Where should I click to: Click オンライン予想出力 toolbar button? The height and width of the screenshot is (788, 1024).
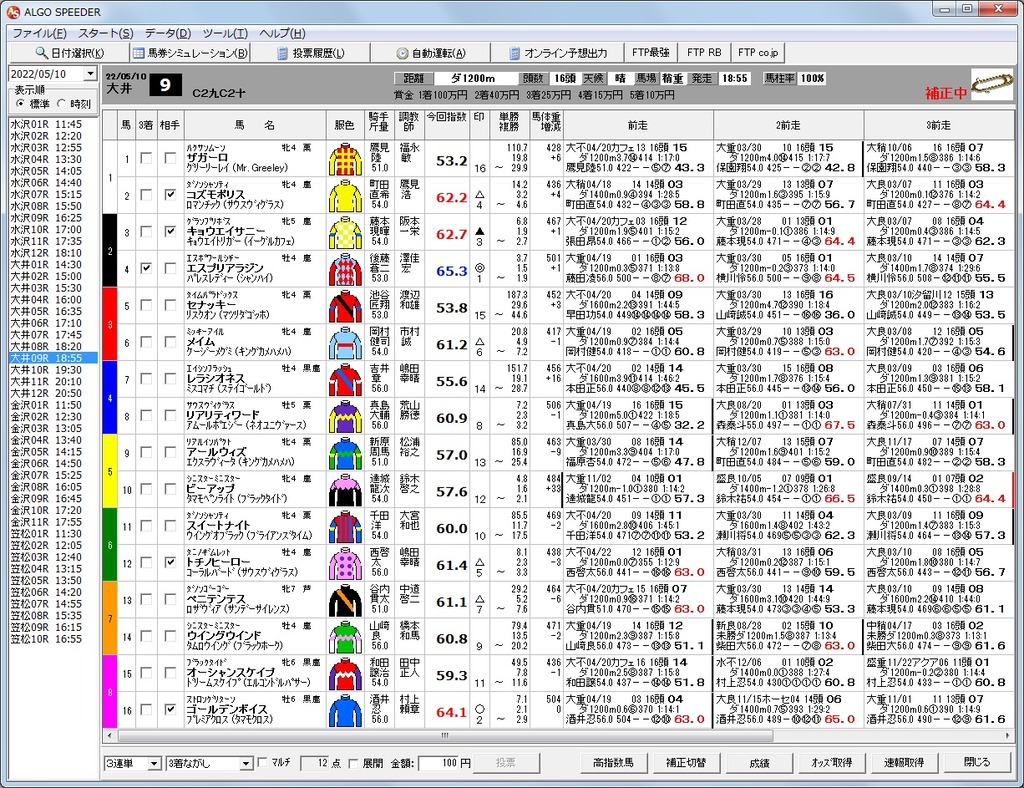point(558,53)
